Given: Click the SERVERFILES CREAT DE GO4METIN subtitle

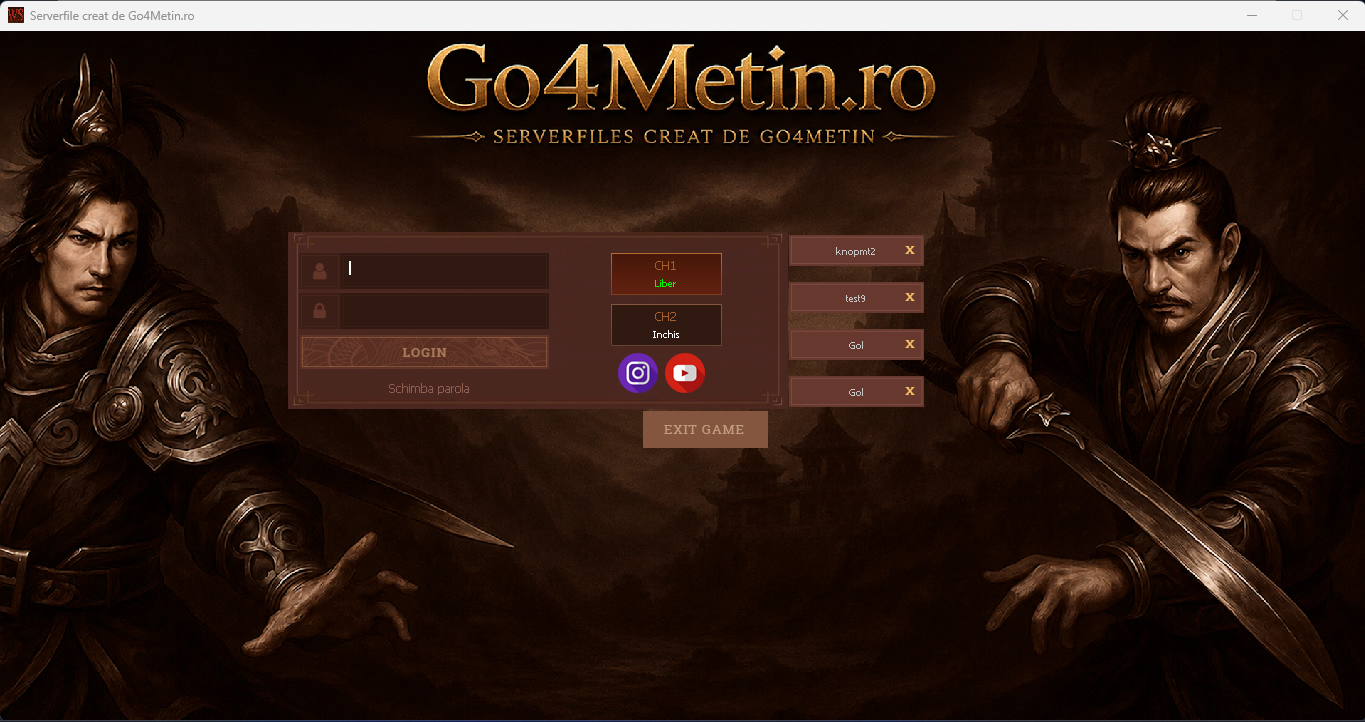Looking at the screenshot, I should click(684, 136).
